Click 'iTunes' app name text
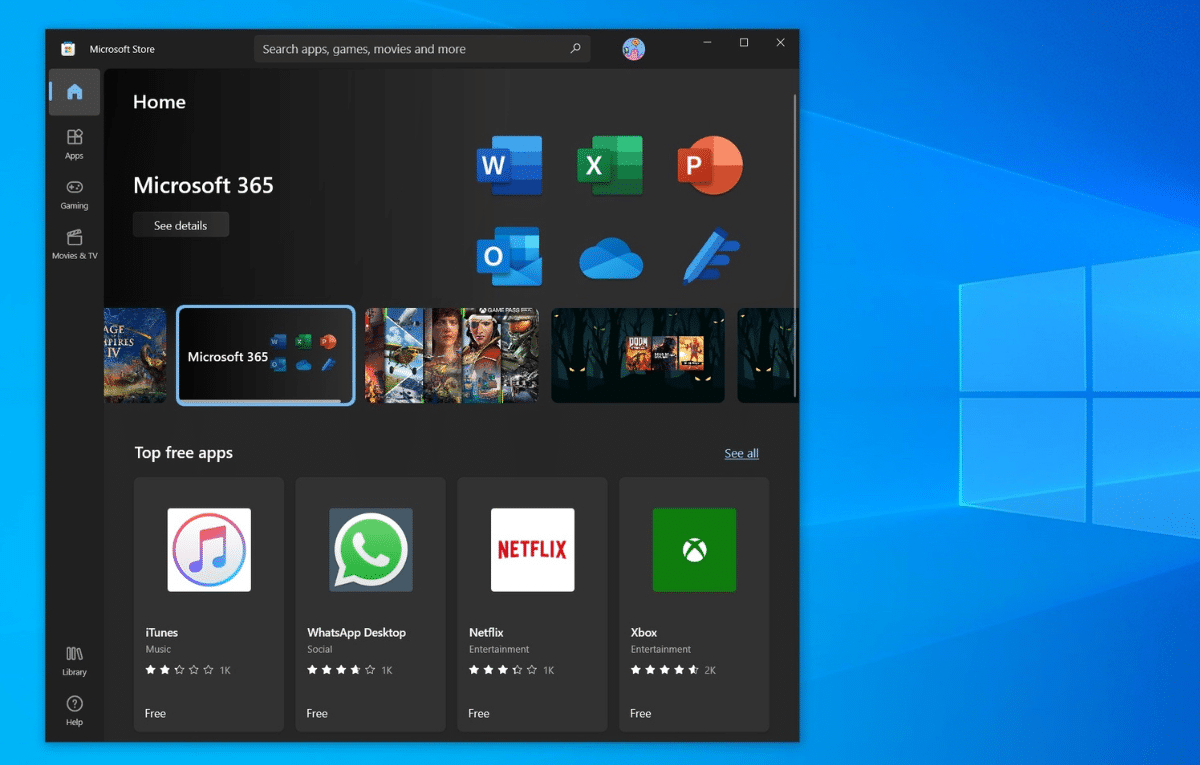The height and width of the screenshot is (765, 1200). tap(162, 632)
